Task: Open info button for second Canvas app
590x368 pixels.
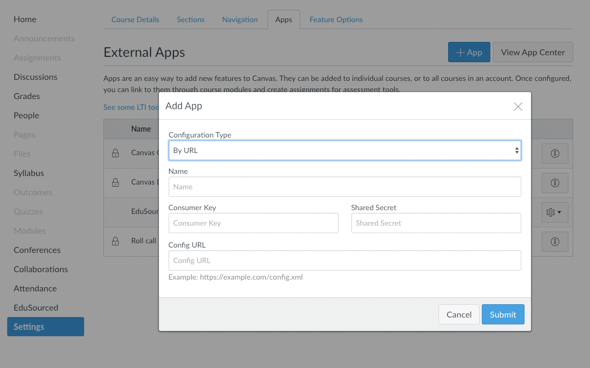Action: 555,183
